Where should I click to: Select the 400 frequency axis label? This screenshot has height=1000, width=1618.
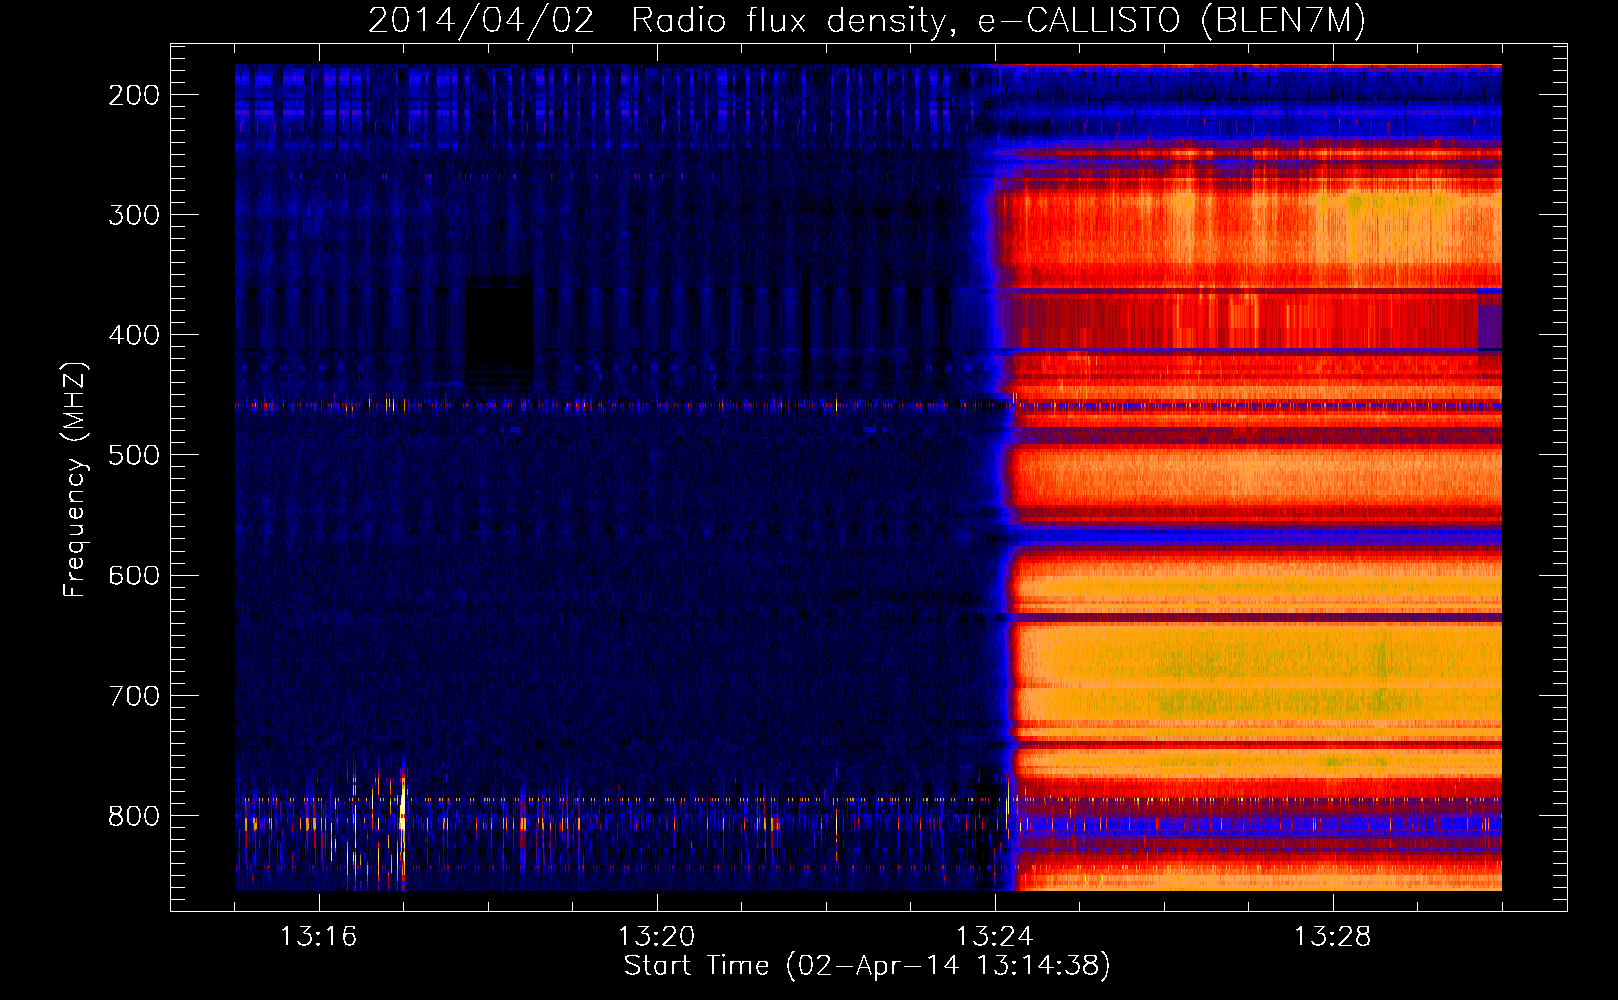134,335
